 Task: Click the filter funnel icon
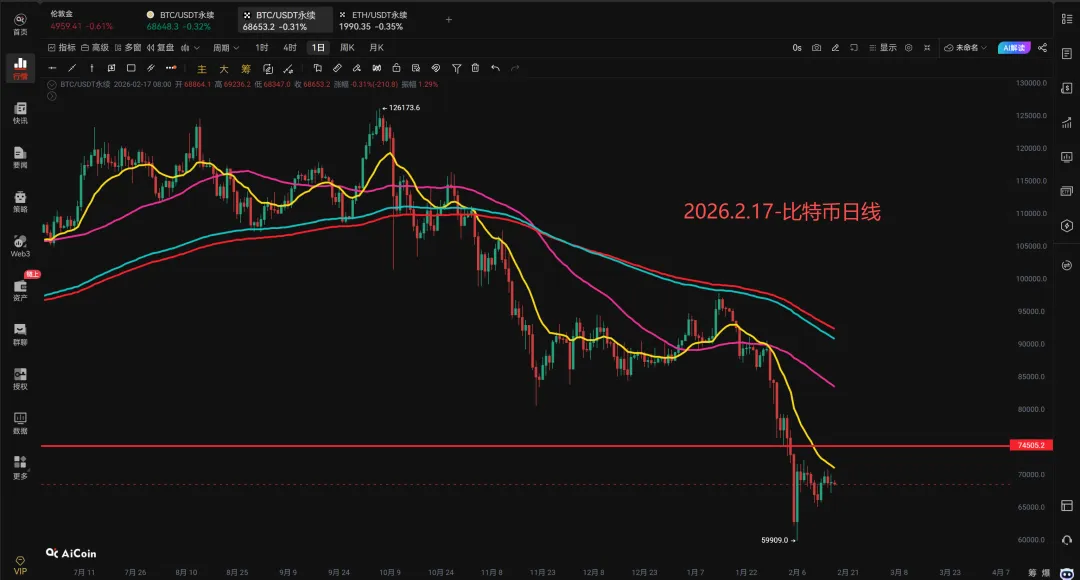point(456,68)
